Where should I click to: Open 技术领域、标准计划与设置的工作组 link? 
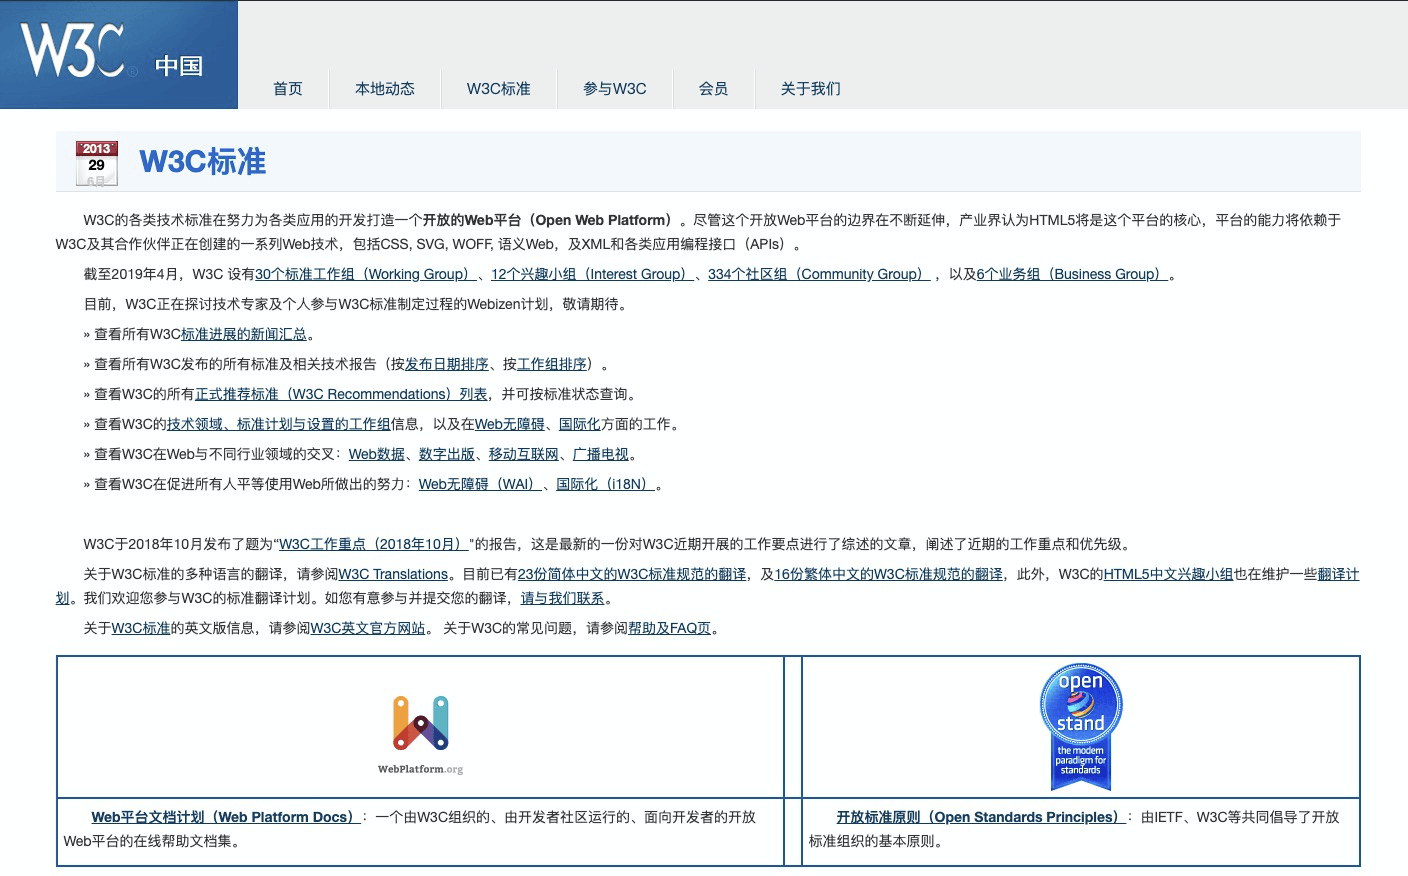(279, 424)
